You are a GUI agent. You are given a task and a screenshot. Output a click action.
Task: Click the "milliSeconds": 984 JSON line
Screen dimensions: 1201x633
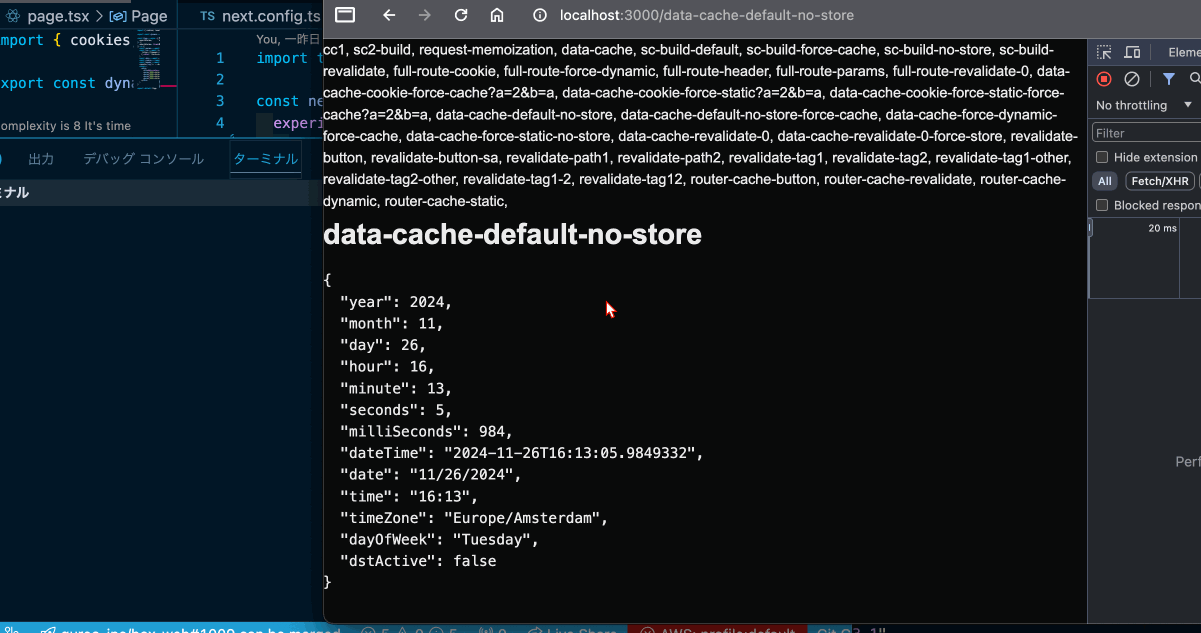pyautogui.click(x=426, y=432)
